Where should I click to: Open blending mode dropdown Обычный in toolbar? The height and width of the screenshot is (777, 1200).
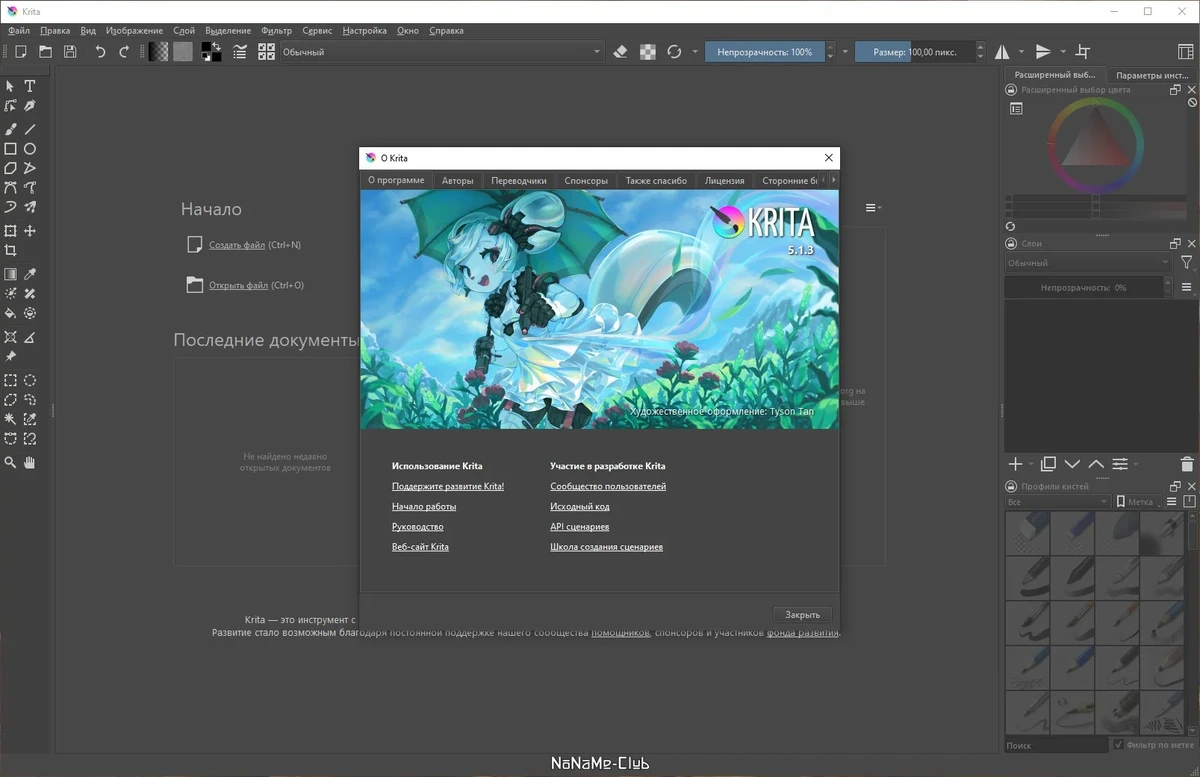(441, 52)
